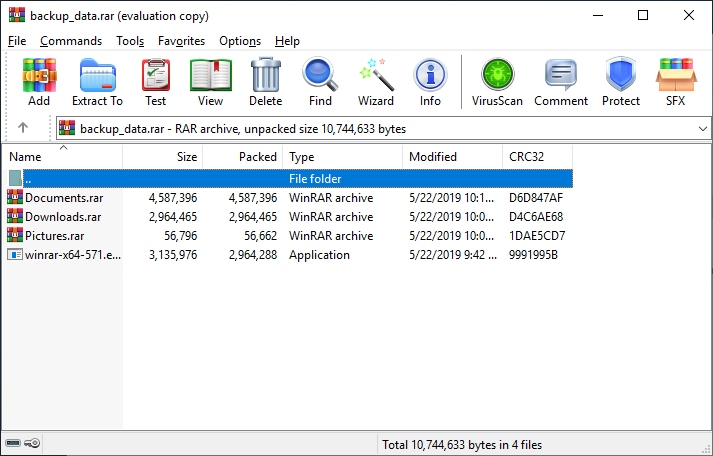Click the Extract To toolbar icon
Image resolution: width=713 pixels, height=456 pixels.
(x=97, y=82)
